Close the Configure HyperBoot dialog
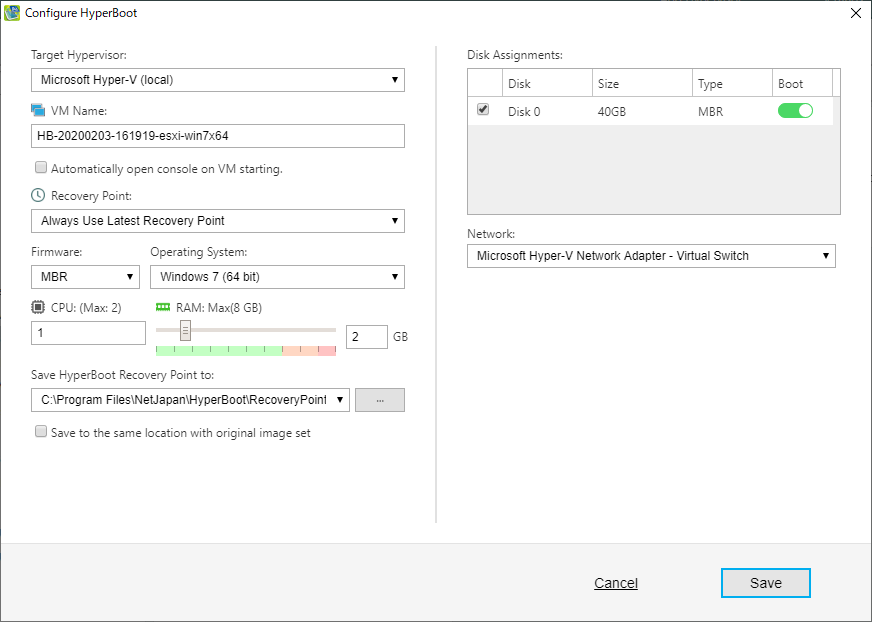 pyautogui.click(x=855, y=13)
